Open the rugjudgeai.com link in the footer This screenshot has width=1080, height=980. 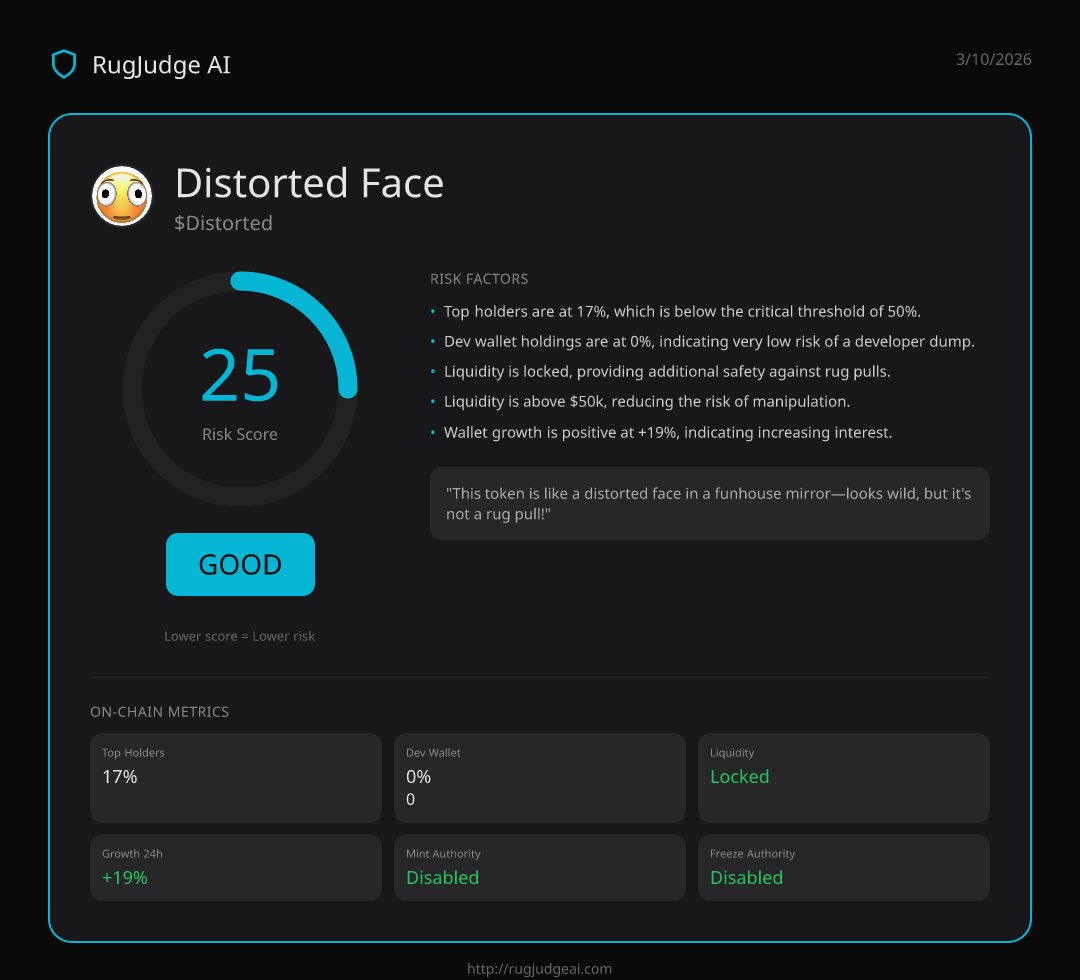(539, 968)
